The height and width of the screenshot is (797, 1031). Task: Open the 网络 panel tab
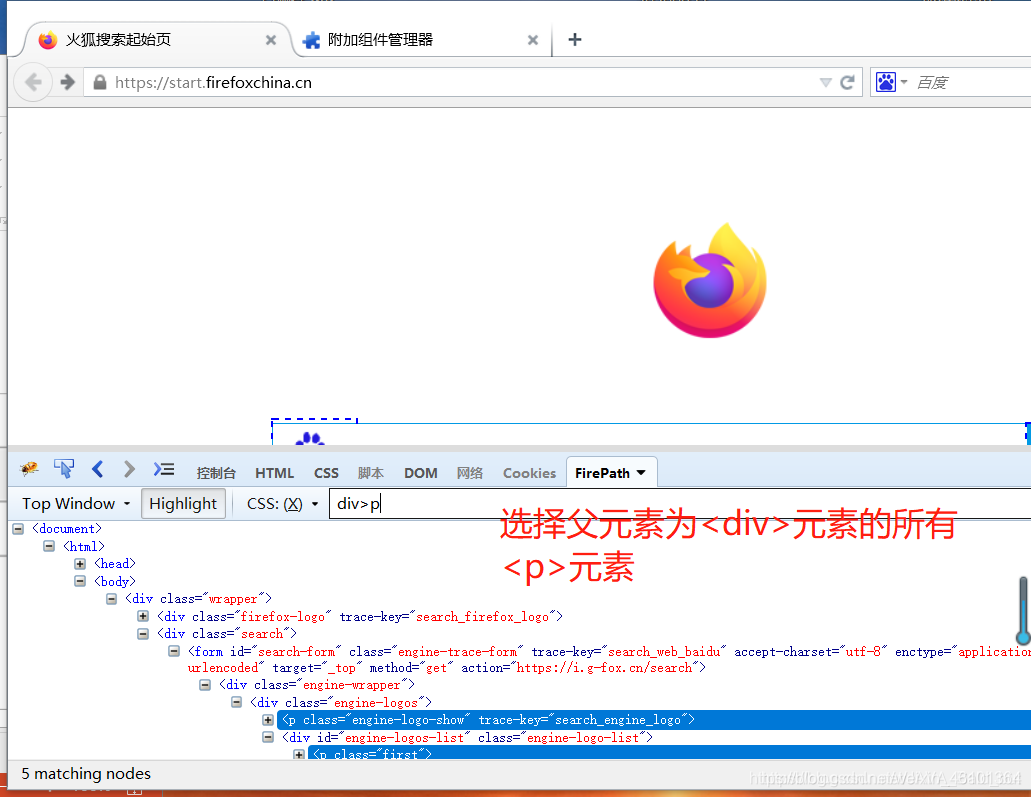click(x=470, y=473)
